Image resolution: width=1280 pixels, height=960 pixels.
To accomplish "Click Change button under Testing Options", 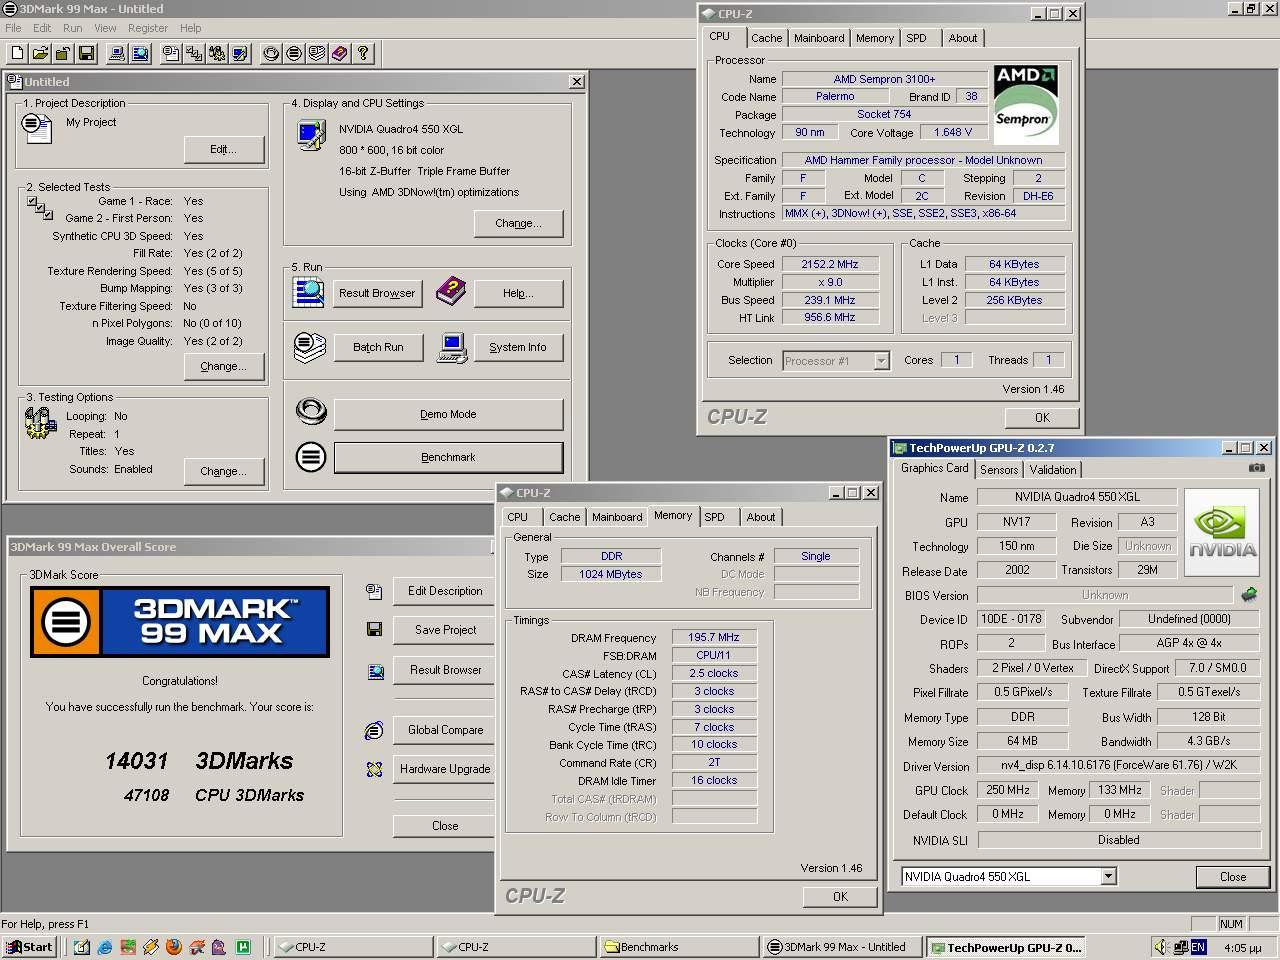I will 224,471.
